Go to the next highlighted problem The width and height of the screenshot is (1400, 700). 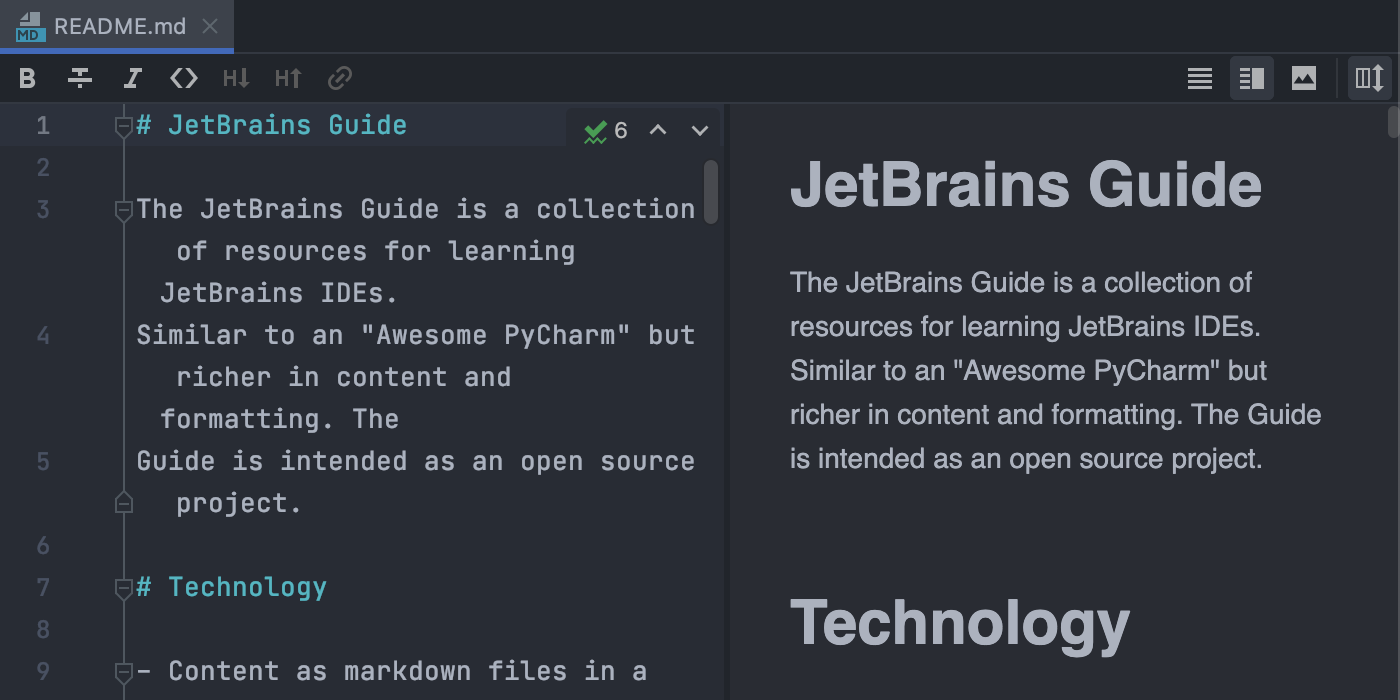[700, 131]
